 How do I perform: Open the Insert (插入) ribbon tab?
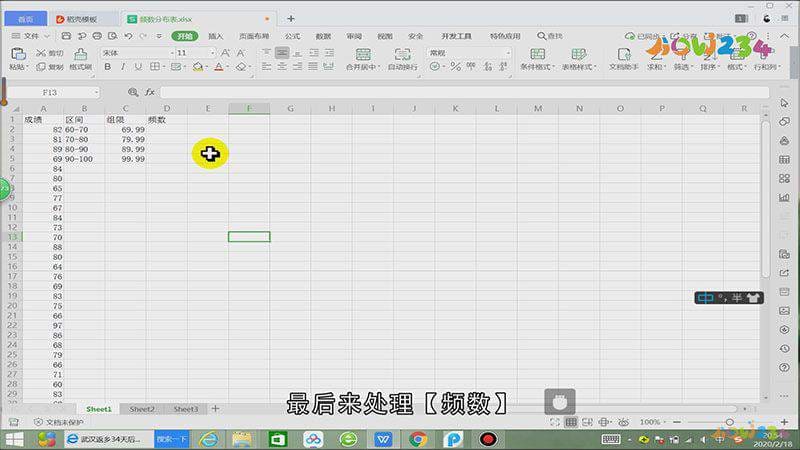click(x=216, y=36)
